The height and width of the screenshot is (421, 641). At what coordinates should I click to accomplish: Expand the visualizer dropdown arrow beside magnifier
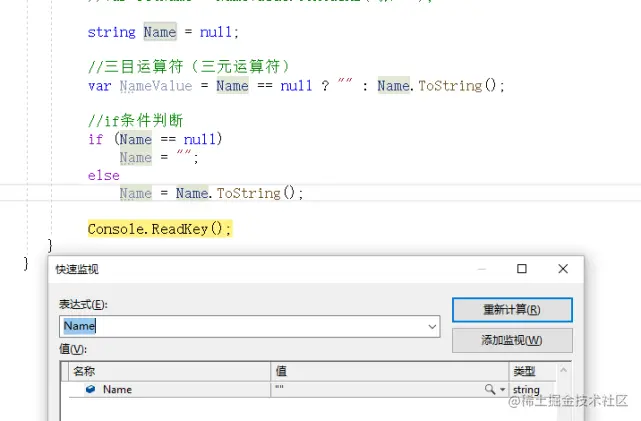click(502, 390)
